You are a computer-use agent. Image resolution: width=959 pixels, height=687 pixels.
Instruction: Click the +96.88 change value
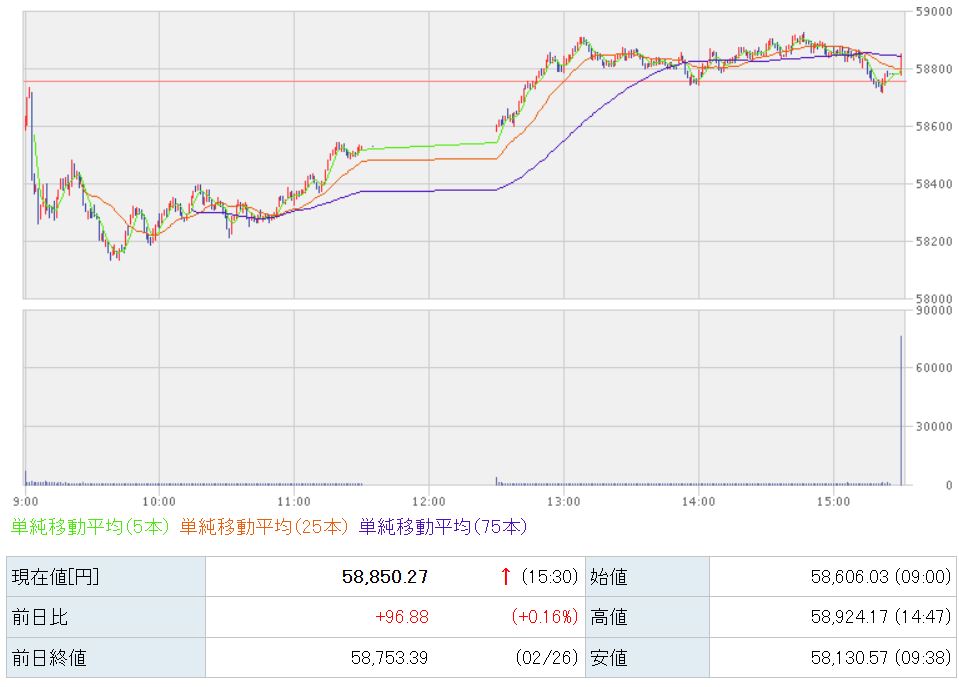tap(402, 617)
